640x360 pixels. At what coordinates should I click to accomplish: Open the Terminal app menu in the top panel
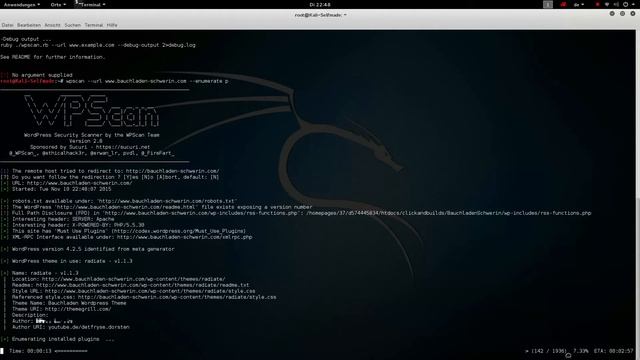pos(90,4)
